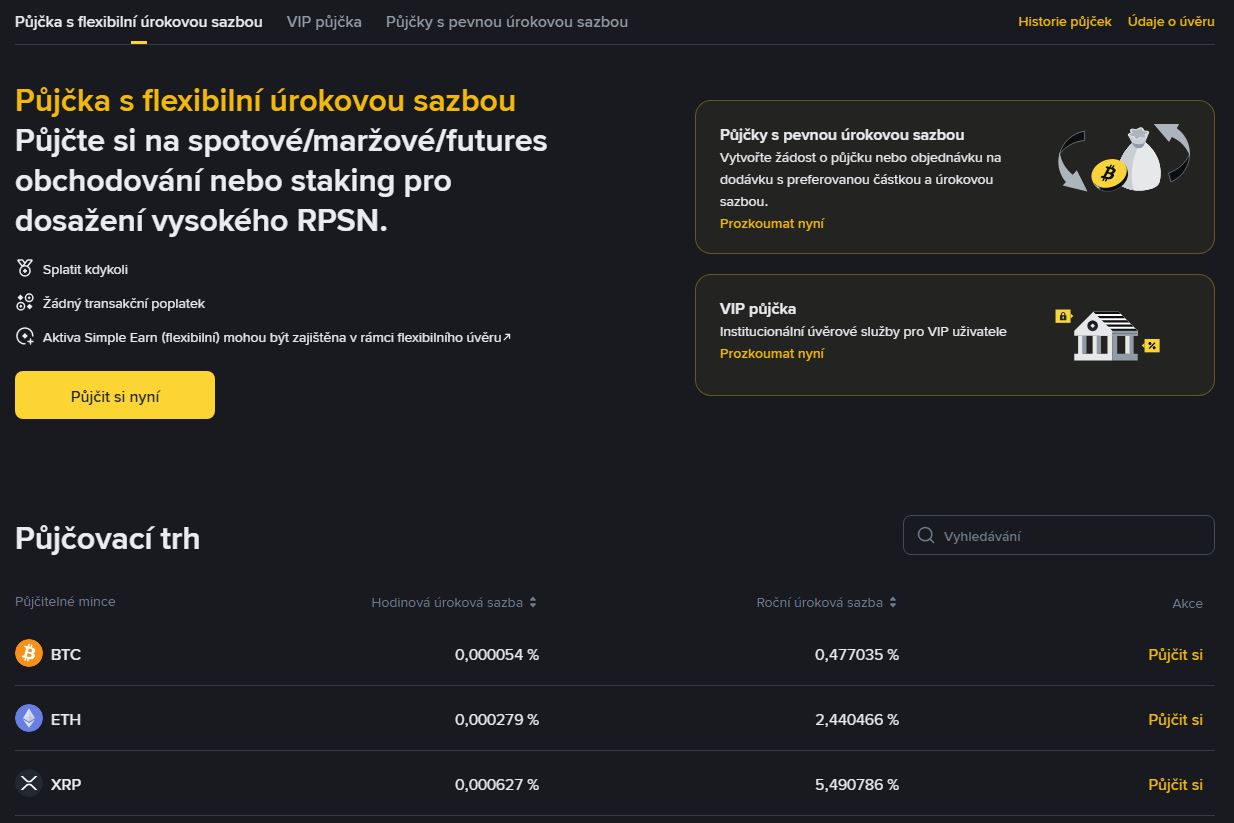Switch to the 'VIP půjčka' tab
1234x823 pixels.
pyautogui.click(x=323, y=21)
